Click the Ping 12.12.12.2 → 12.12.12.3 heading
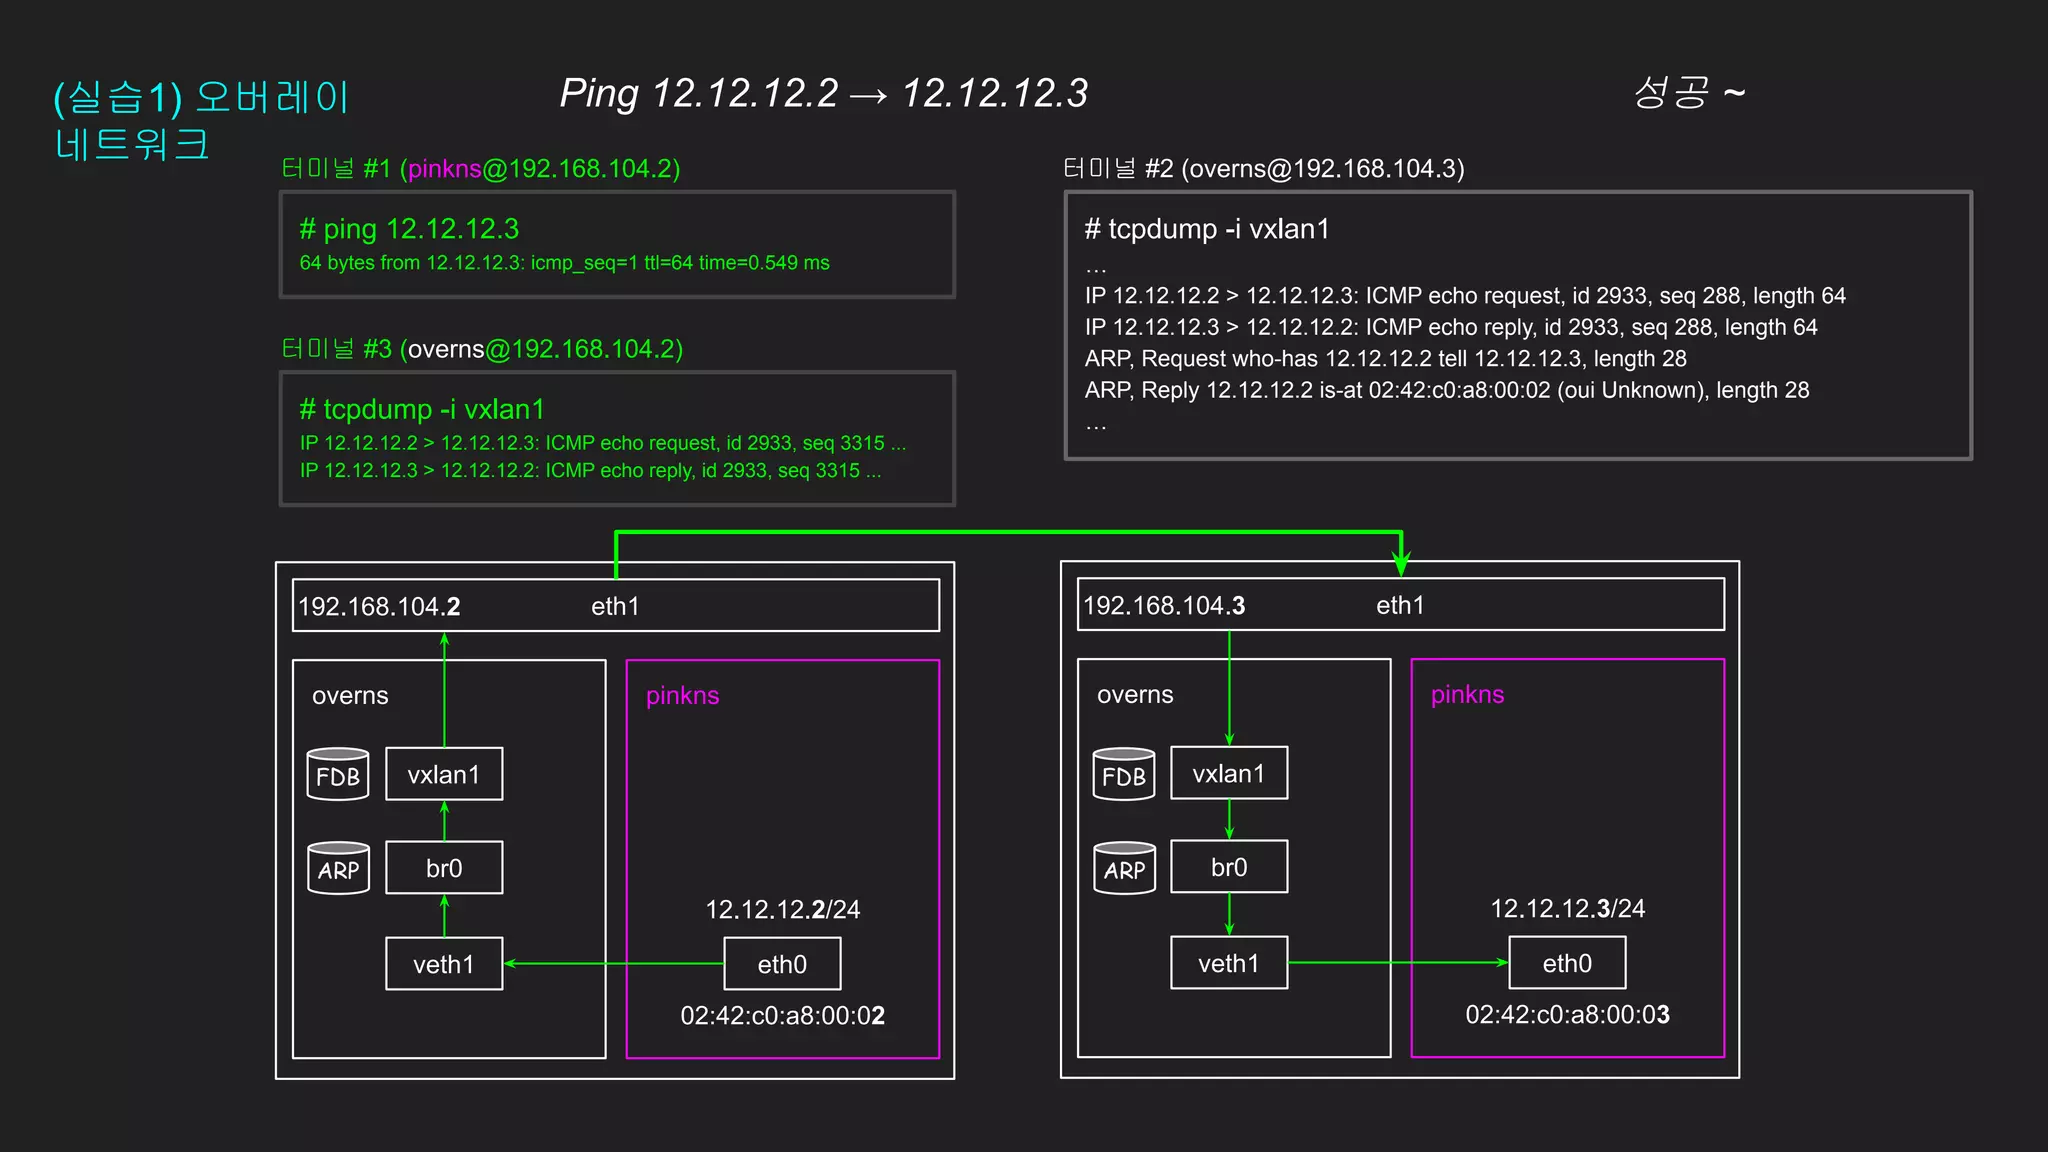 coord(823,93)
